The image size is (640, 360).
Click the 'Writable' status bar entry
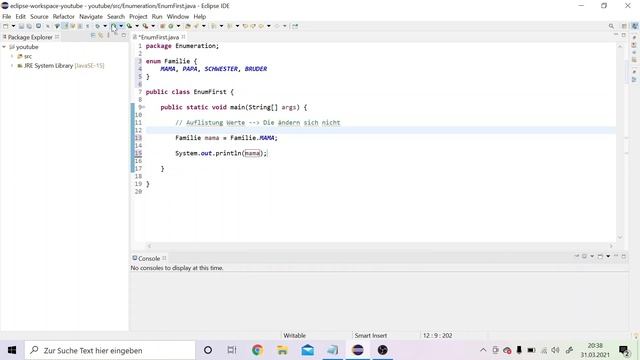coord(294,336)
